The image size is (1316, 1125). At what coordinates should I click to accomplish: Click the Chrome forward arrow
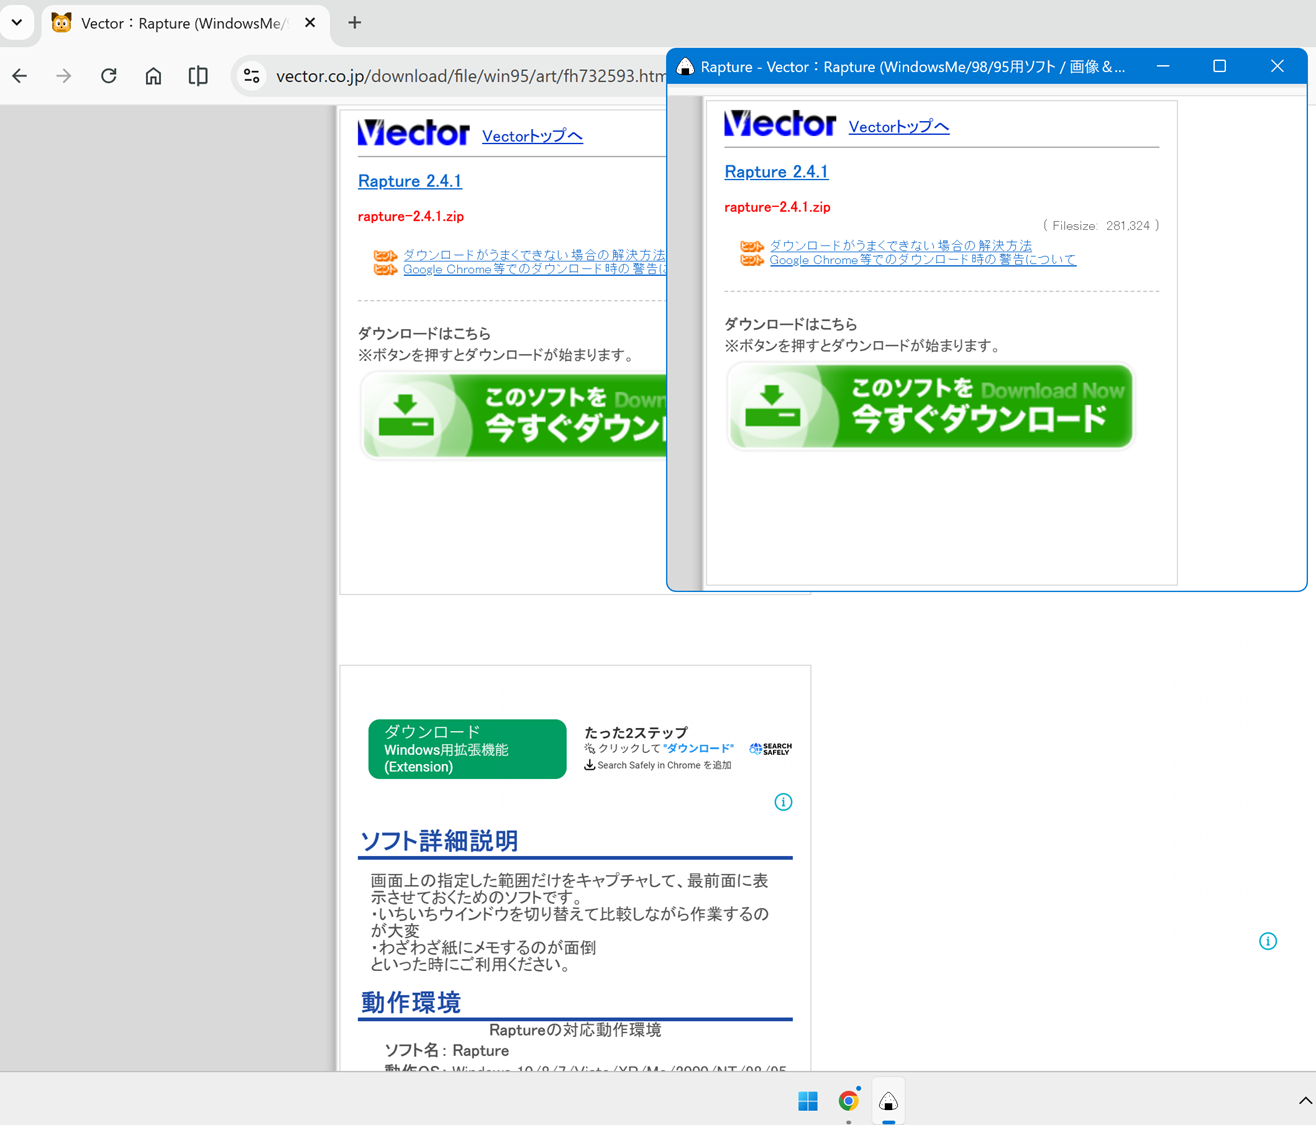64,76
